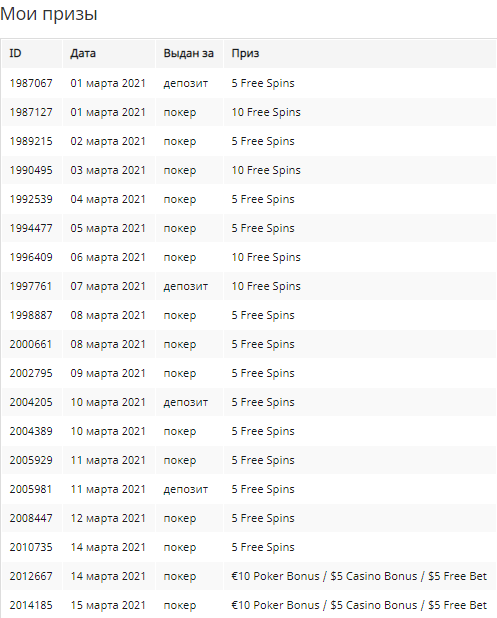The width and height of the screenshot is (497, 618).
Task: Select prize ID 1987067
Action: pyautogui.click(x=31, y=83)
